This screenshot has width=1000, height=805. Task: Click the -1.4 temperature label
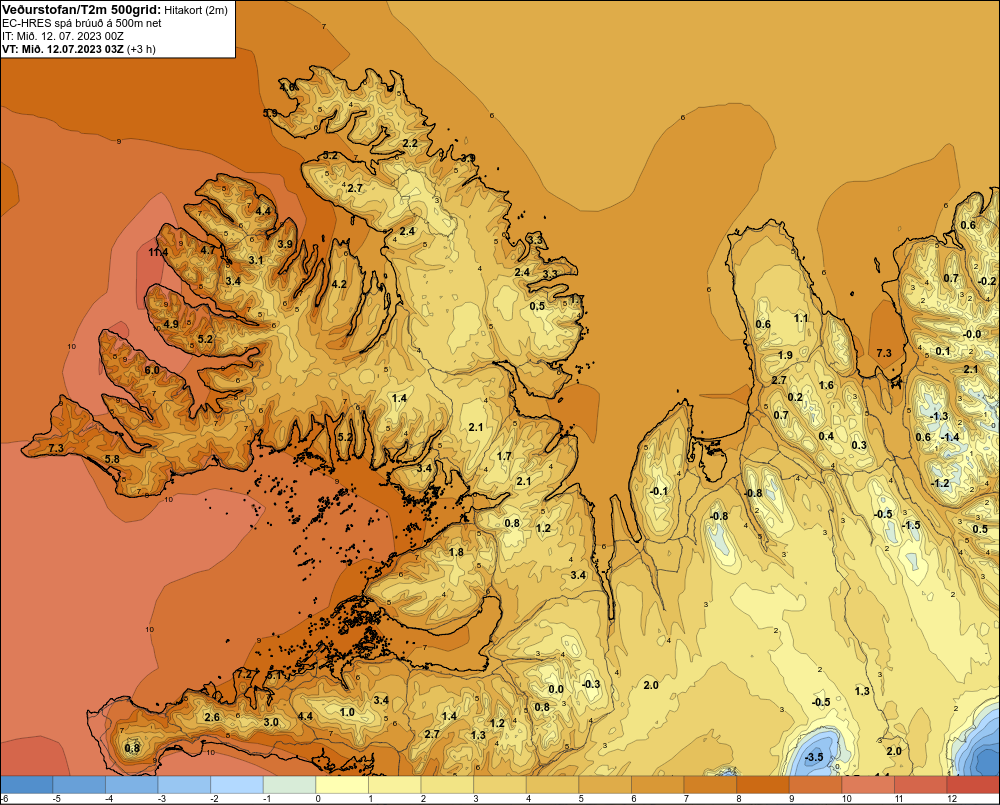[950, 437]
